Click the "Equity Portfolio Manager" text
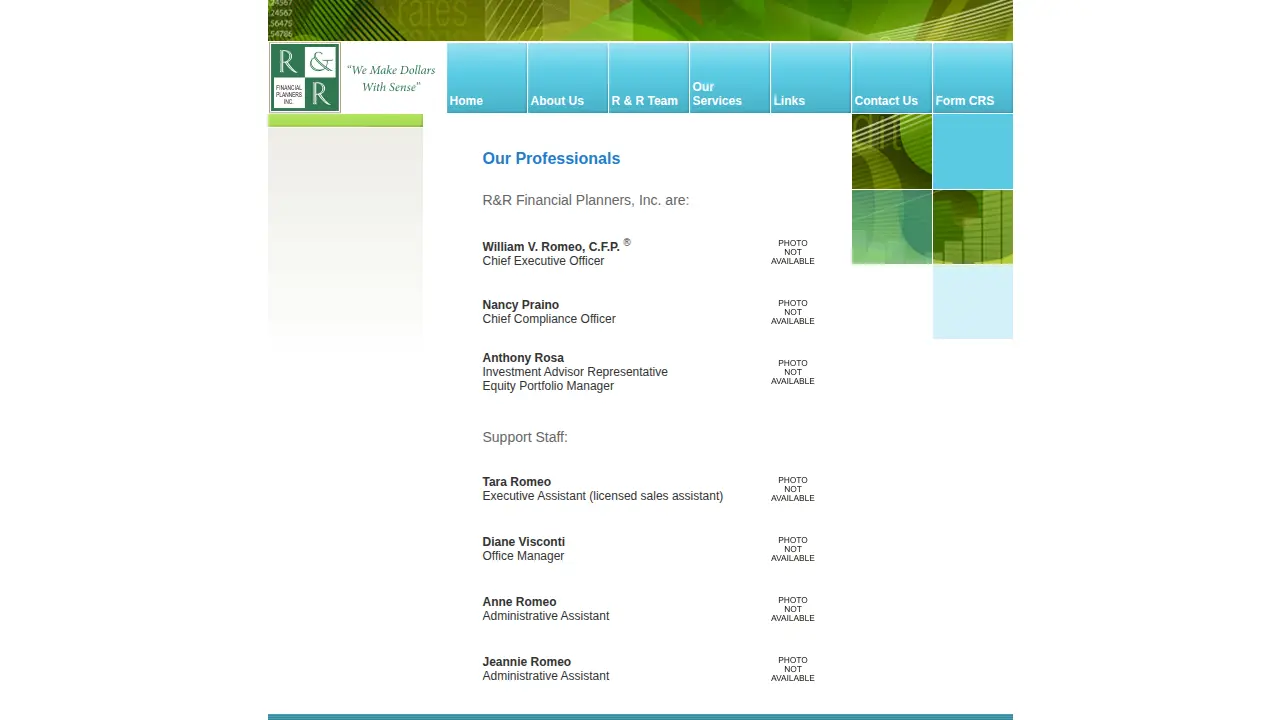Image resolution: width=1280 pixels, height=720 pixels. click(548, 386)
